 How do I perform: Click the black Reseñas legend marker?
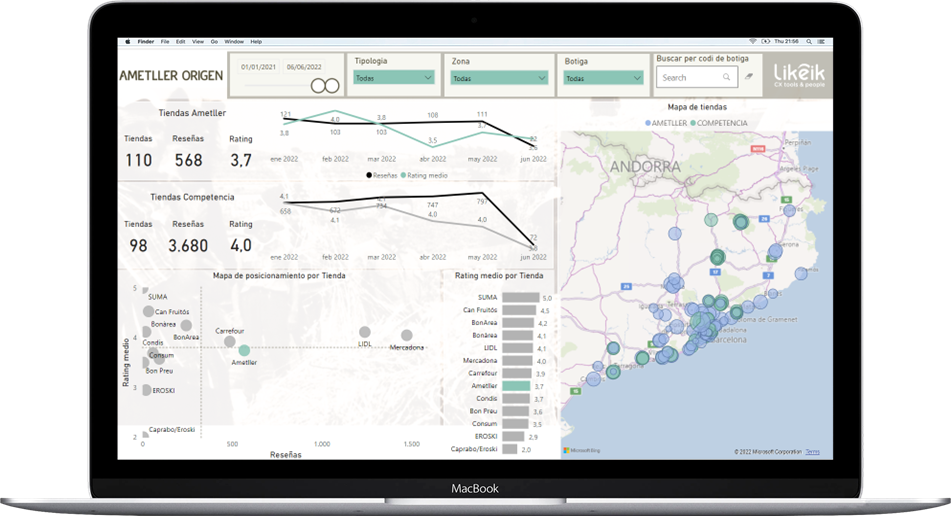tap(369, 175)
